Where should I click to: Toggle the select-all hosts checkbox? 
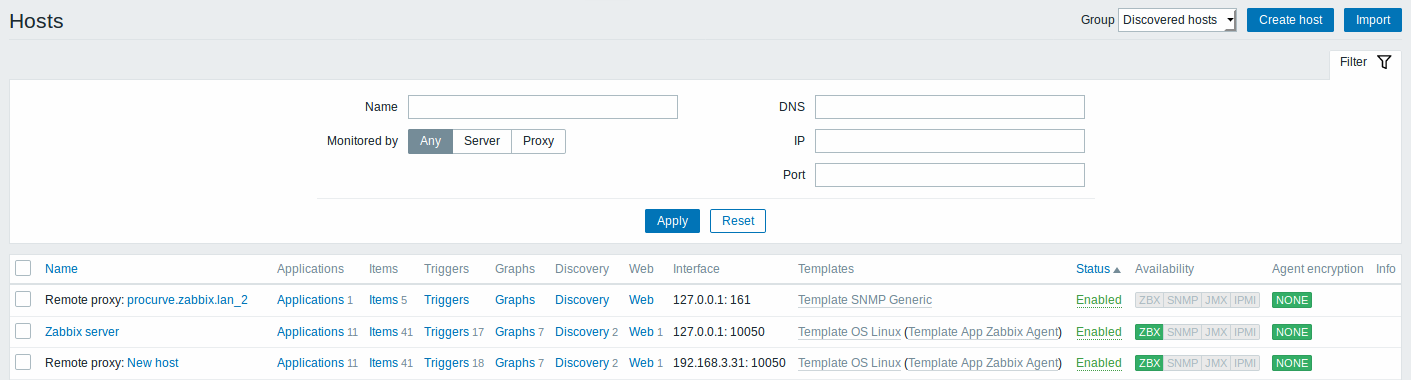(x=23, y=268)
